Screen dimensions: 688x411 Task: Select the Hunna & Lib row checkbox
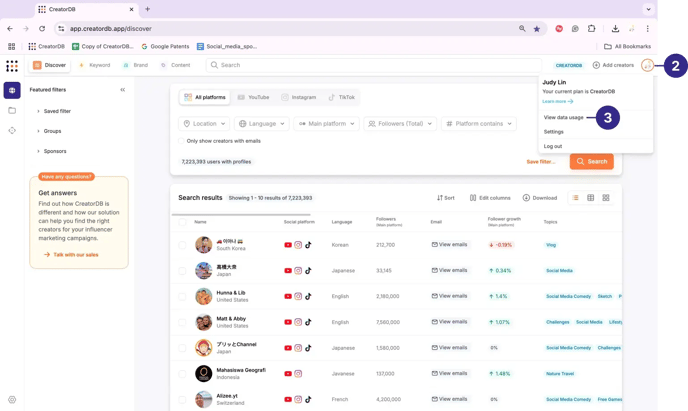coord(182,297)
